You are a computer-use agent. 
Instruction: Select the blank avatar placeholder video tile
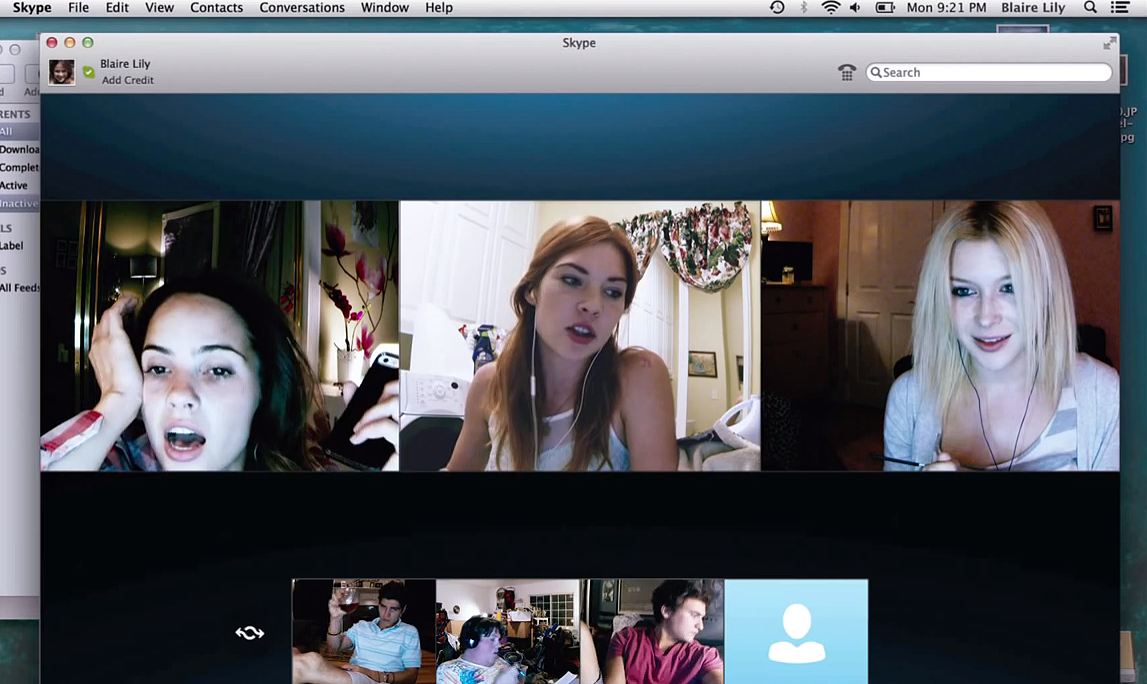click(796, 631)
